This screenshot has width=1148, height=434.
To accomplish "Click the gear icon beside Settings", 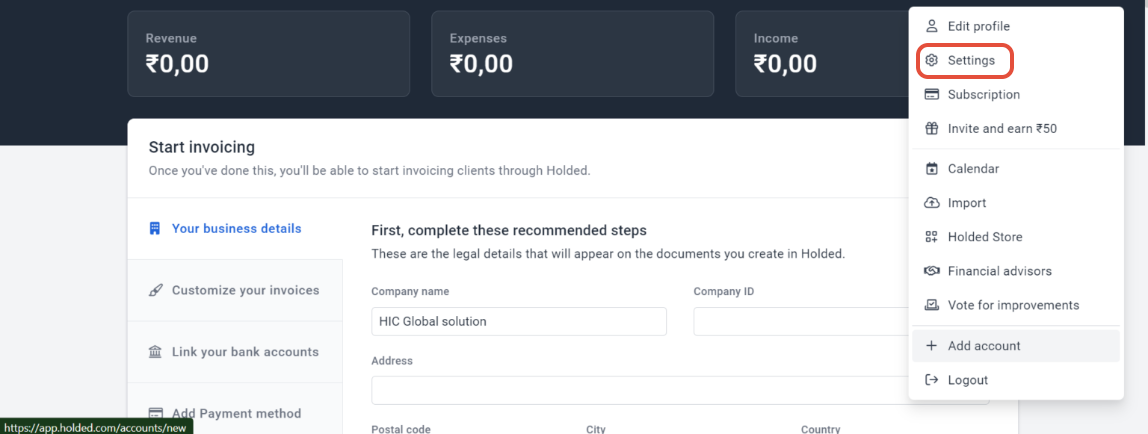I will coord(932,61).
